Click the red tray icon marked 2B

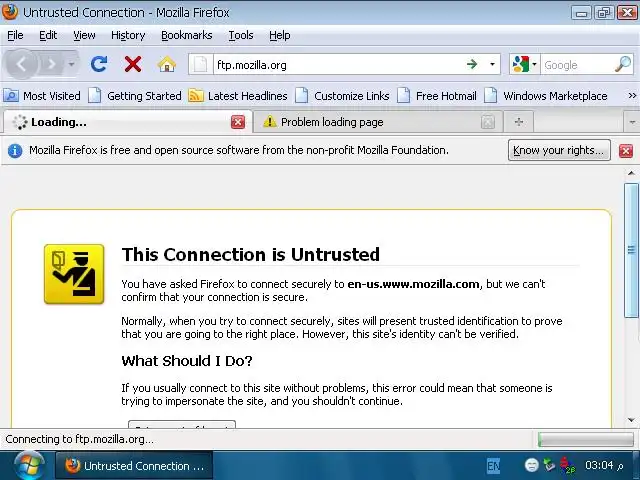tap(567, 466)
